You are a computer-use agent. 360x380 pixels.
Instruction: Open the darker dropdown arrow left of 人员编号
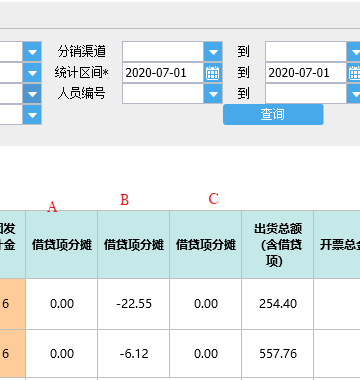point(32,94)
